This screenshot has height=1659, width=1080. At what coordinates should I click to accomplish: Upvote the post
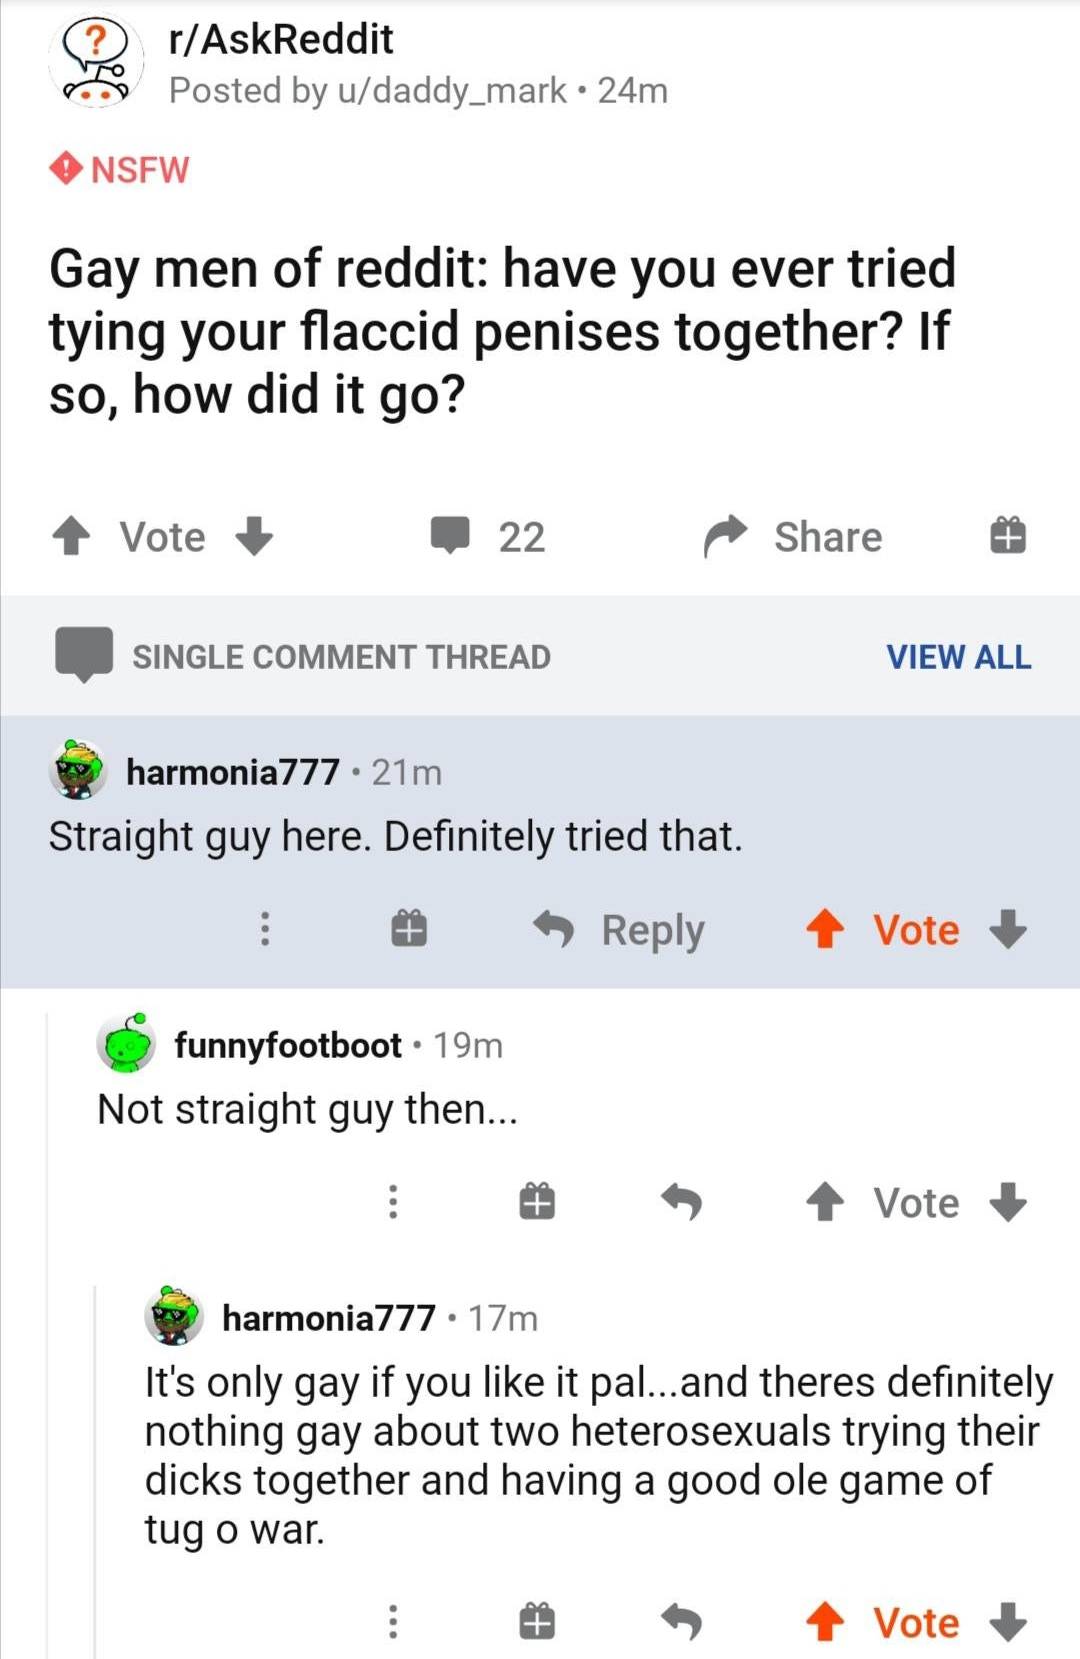[71, 536]
